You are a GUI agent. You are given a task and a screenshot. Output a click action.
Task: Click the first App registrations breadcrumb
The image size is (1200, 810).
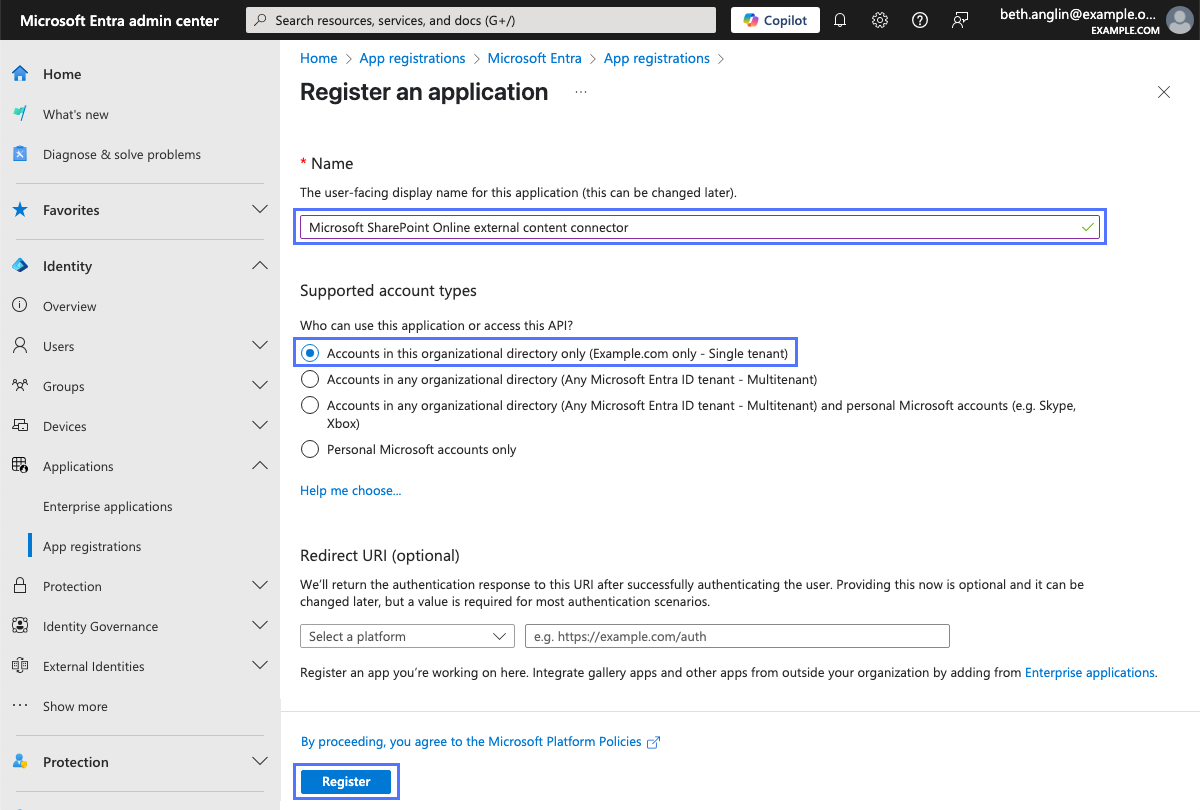[413, 58]
